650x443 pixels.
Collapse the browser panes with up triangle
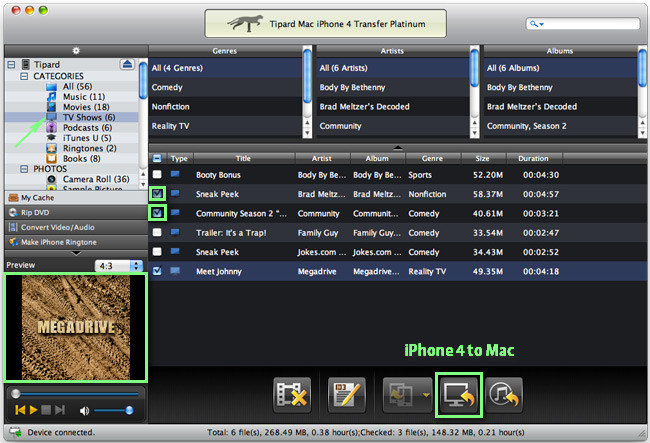tap(398, 147)
